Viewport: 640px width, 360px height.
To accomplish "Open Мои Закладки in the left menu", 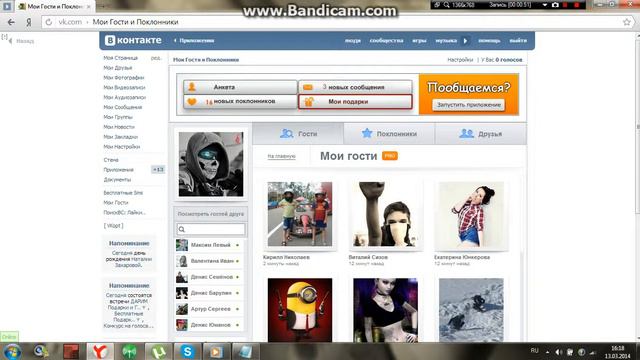I will coord(120,137).
